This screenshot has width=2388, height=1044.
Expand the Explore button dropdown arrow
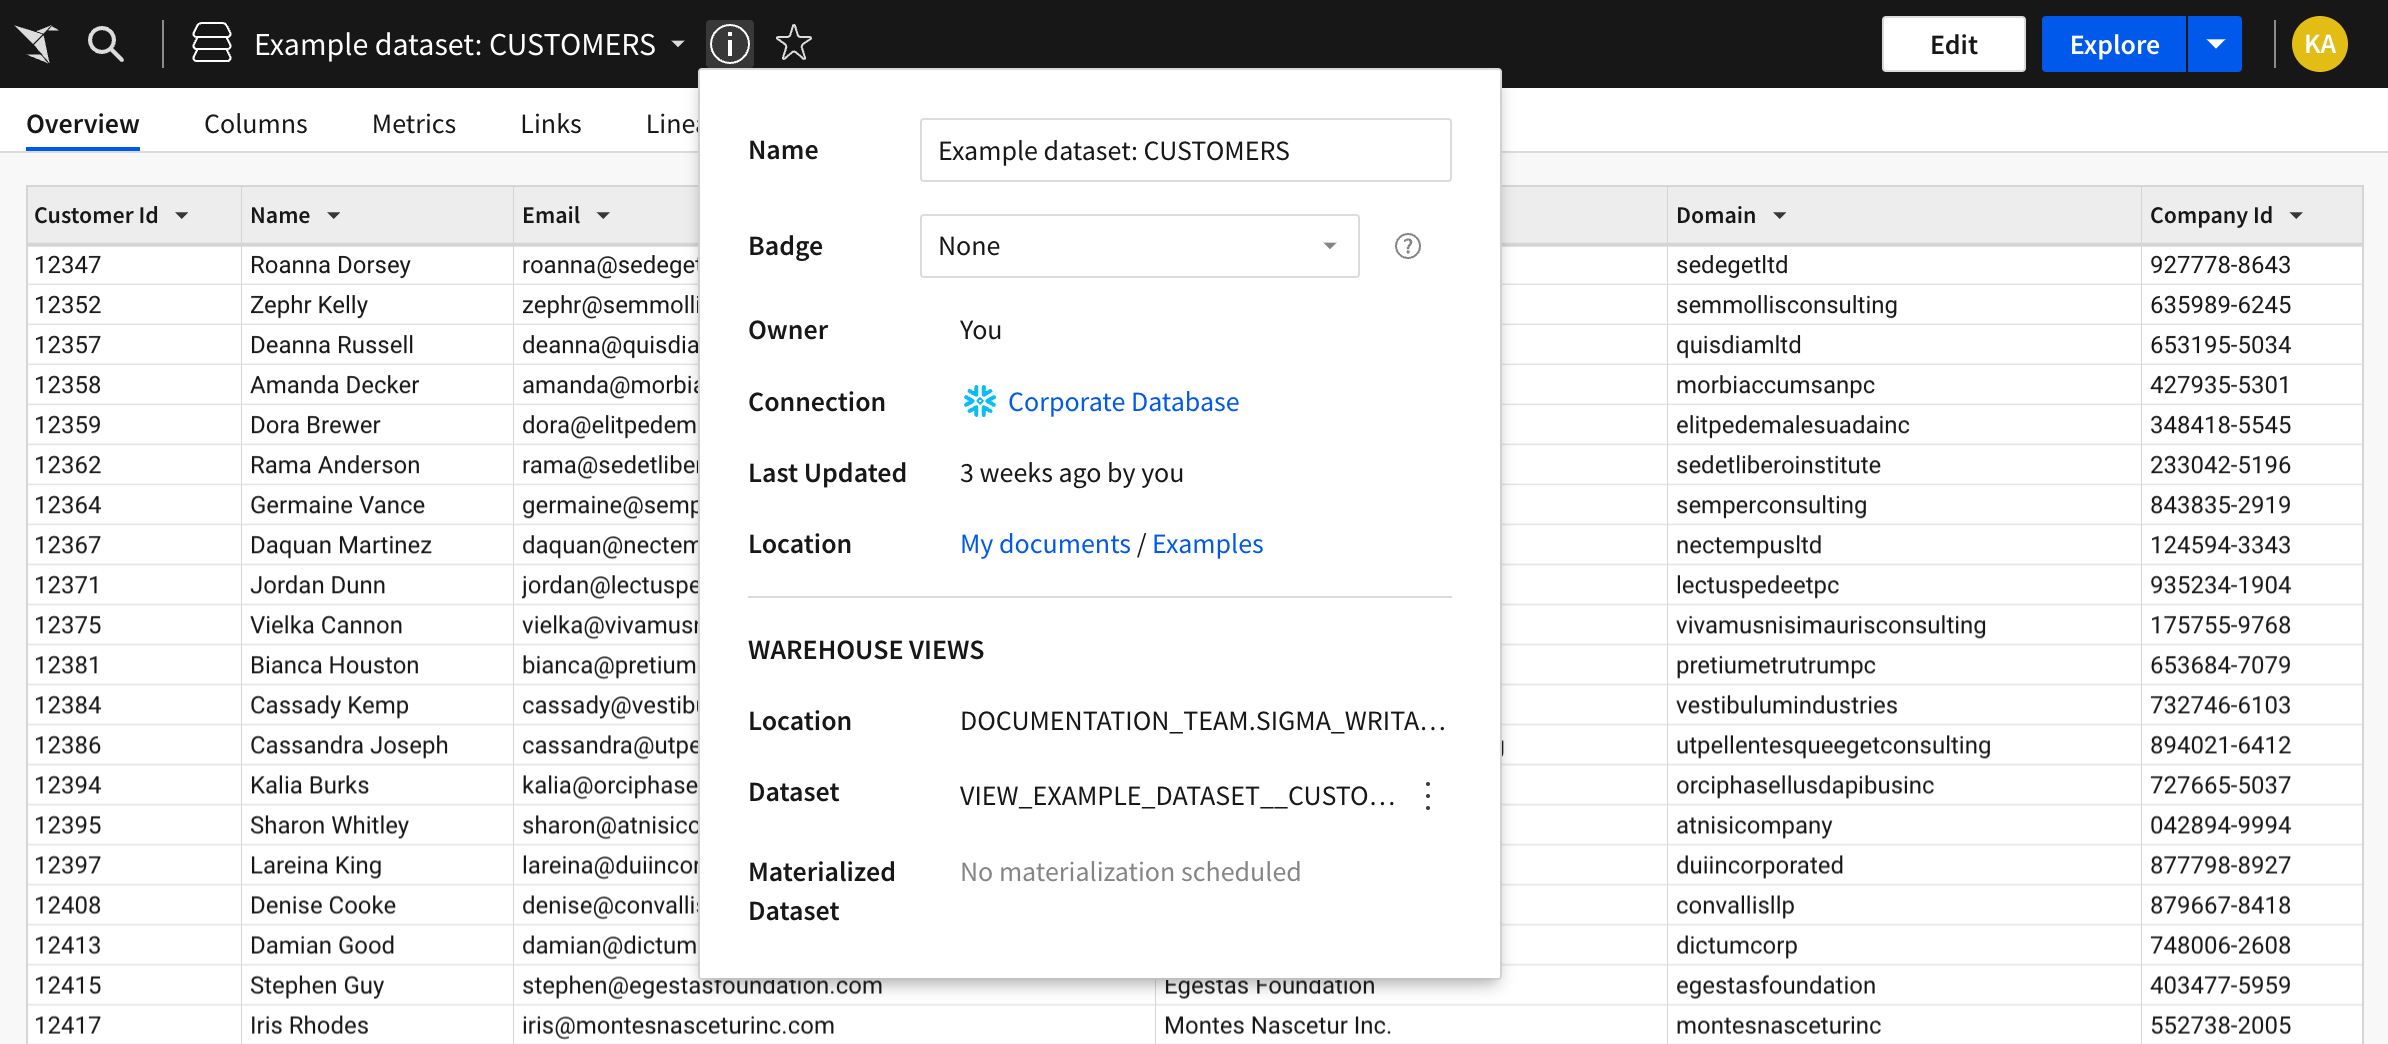2215,44
